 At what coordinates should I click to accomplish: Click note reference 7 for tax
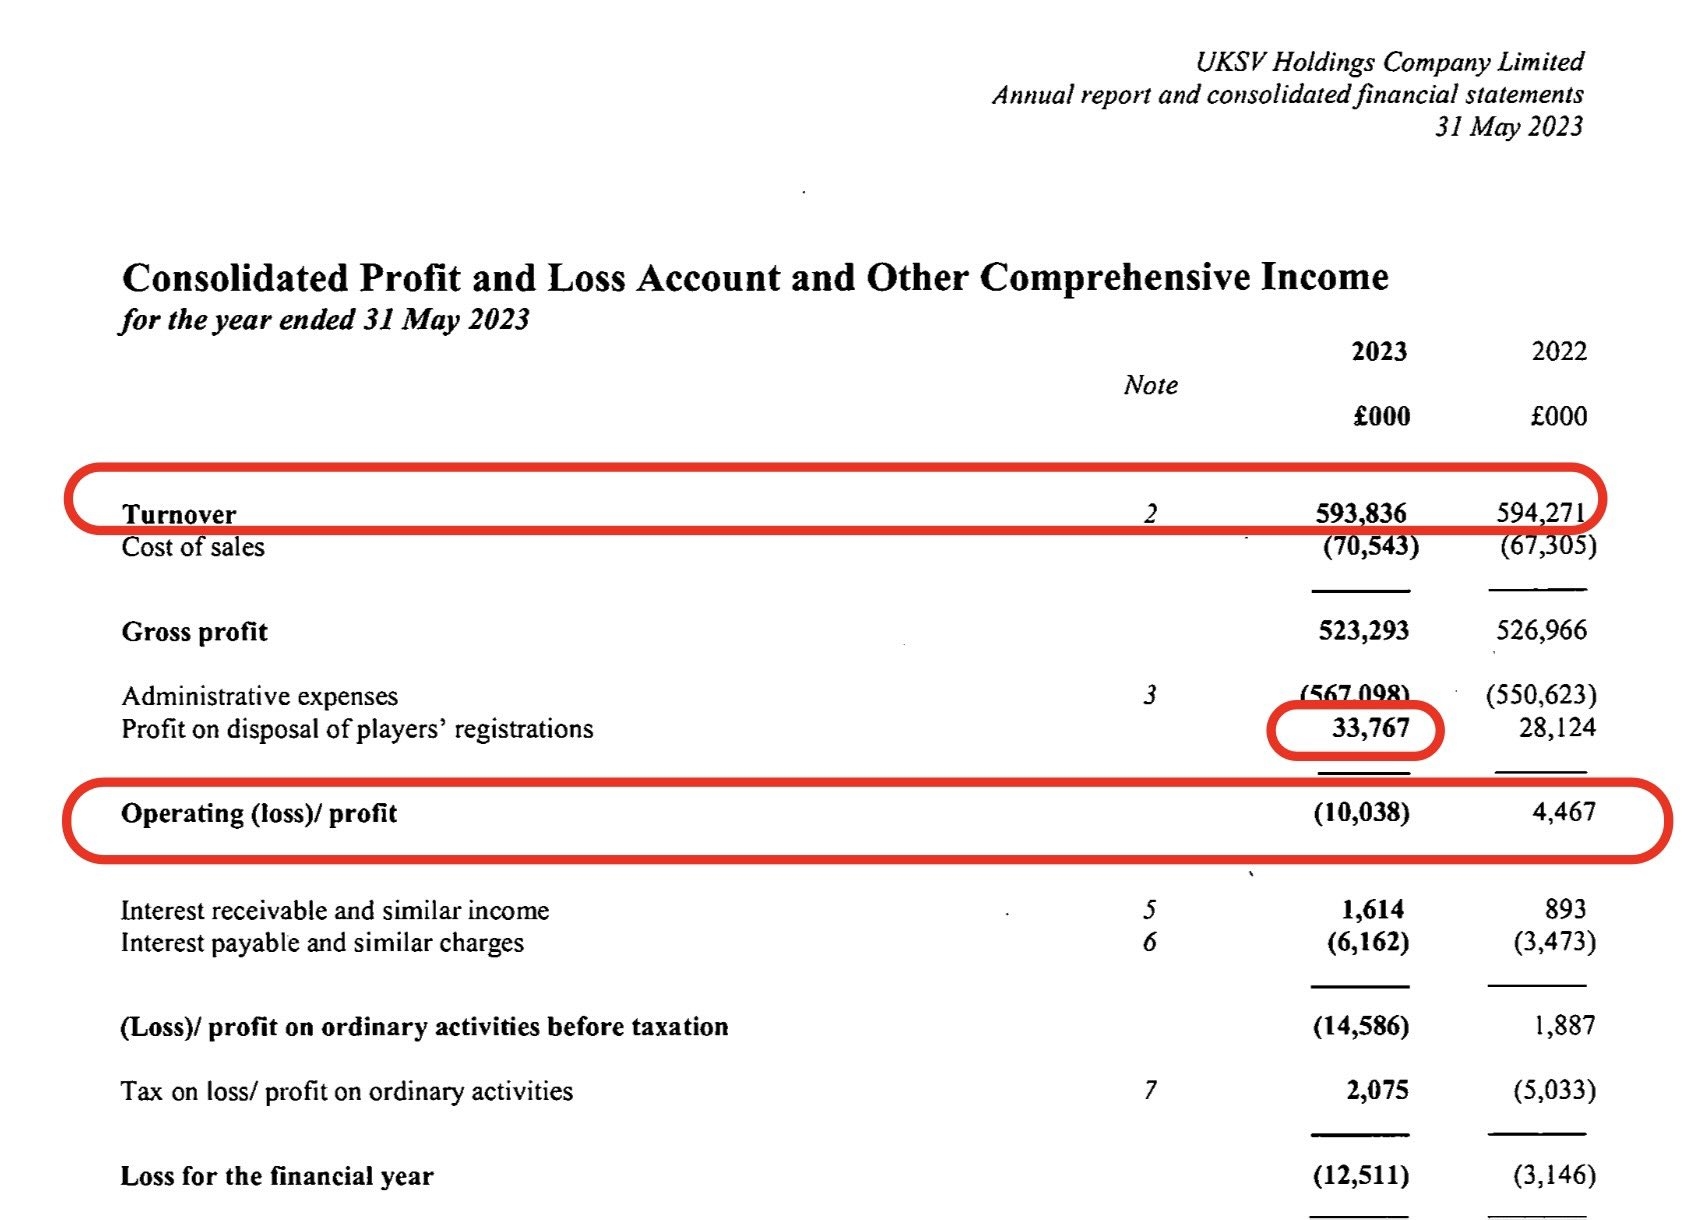coord(1150,1090)
